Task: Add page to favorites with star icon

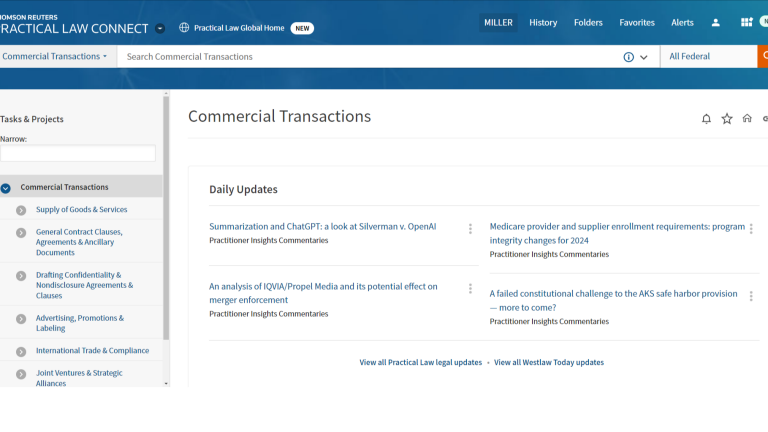Action: [x=727, y=119]
